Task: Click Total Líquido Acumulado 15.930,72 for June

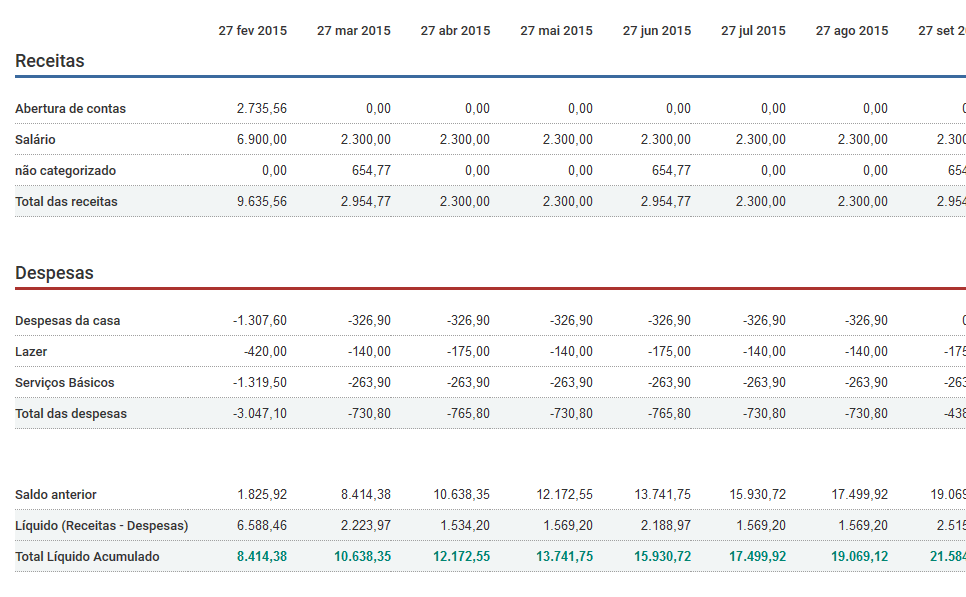Action: pyautogui.click(x=662, y=556)
